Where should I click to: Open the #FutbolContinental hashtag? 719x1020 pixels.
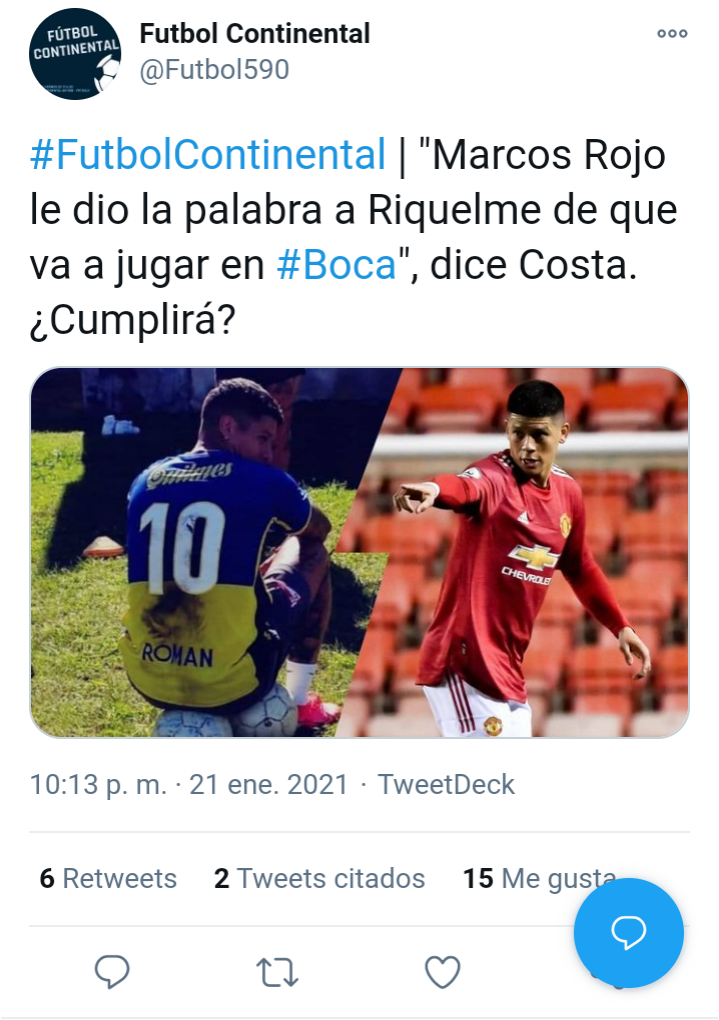[x=208, y=155]
